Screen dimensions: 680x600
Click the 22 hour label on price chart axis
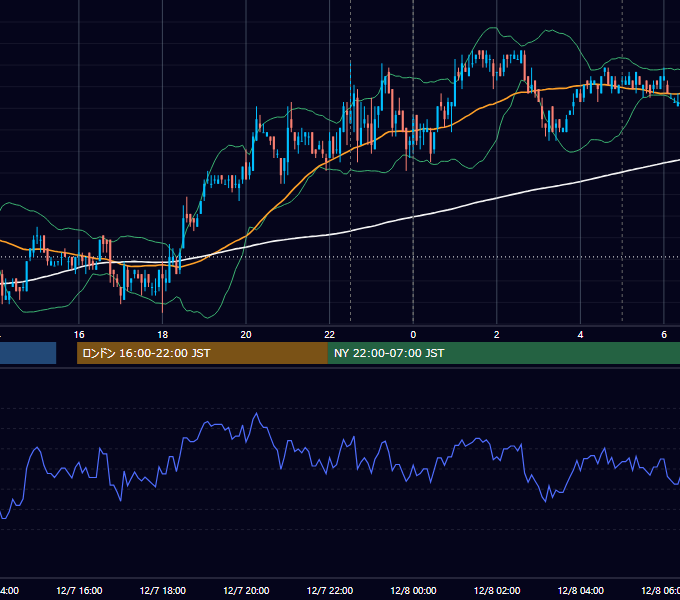coord(330,335)
